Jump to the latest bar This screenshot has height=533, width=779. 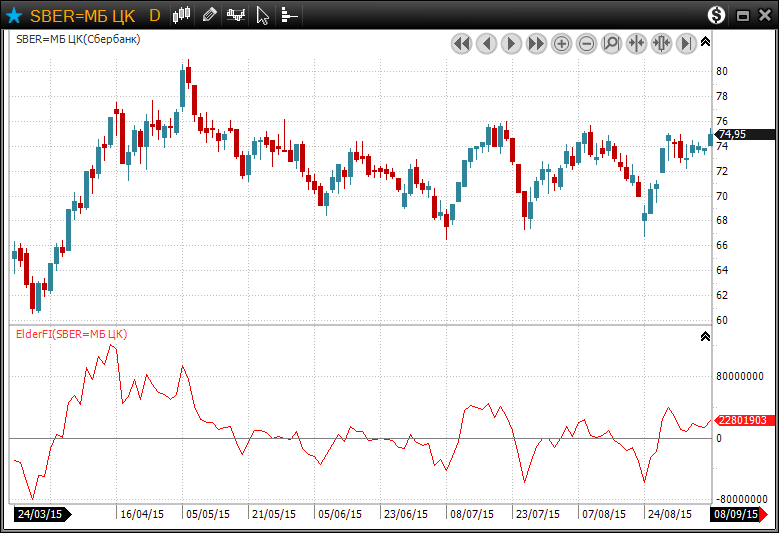[686, 43]
